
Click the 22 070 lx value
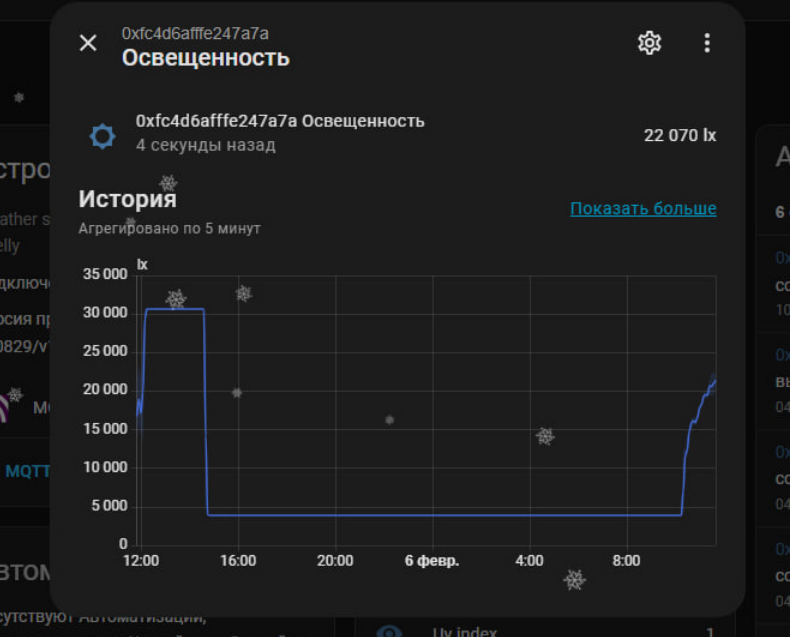click(679, 135)
